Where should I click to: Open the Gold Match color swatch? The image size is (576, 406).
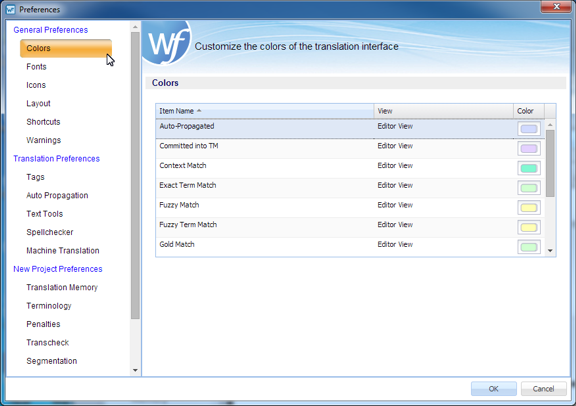(x=529, y=247)
